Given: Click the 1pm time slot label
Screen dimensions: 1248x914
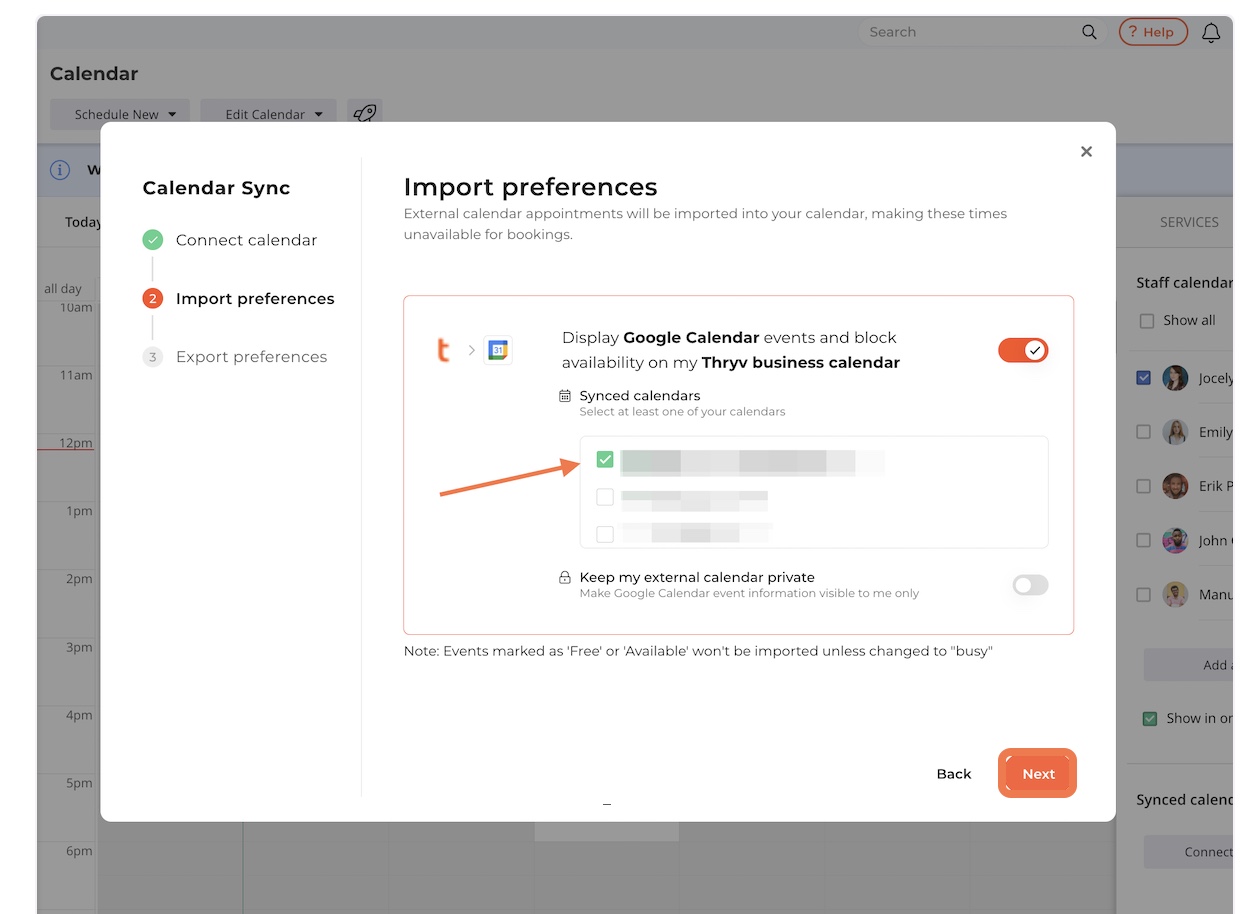Looking at the screenshot, I should [x=79, y=511].
